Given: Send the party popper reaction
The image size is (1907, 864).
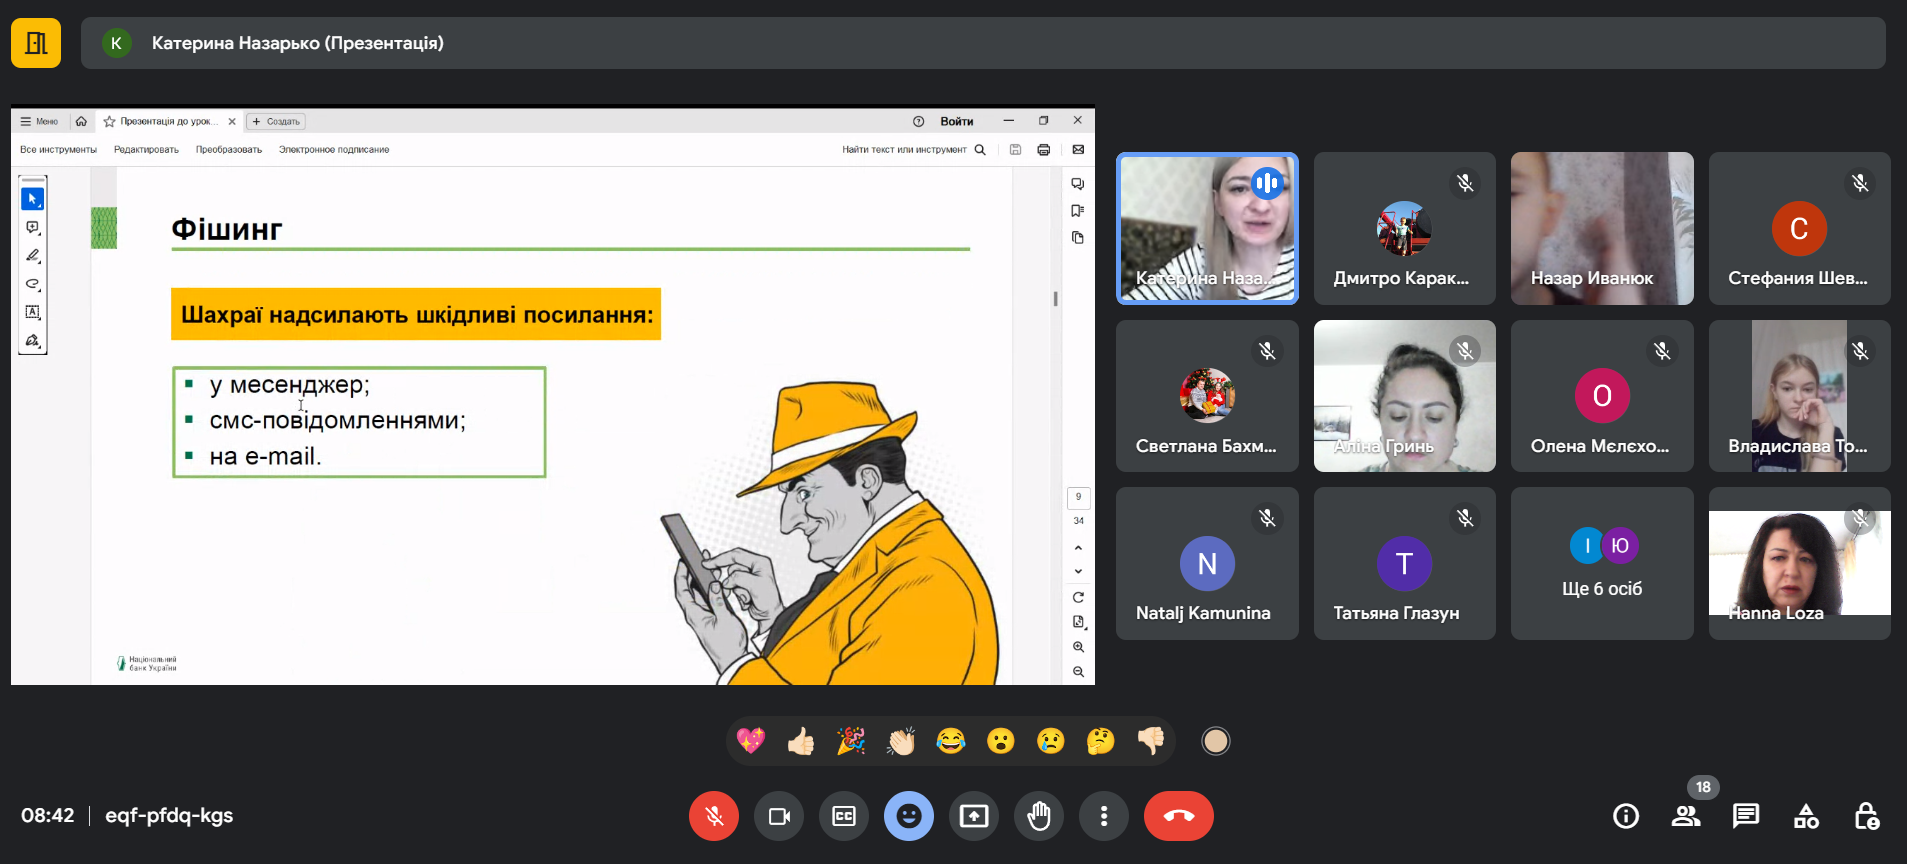Looking at the screenshot, I should pyautogui.click(x=850, y=741).
